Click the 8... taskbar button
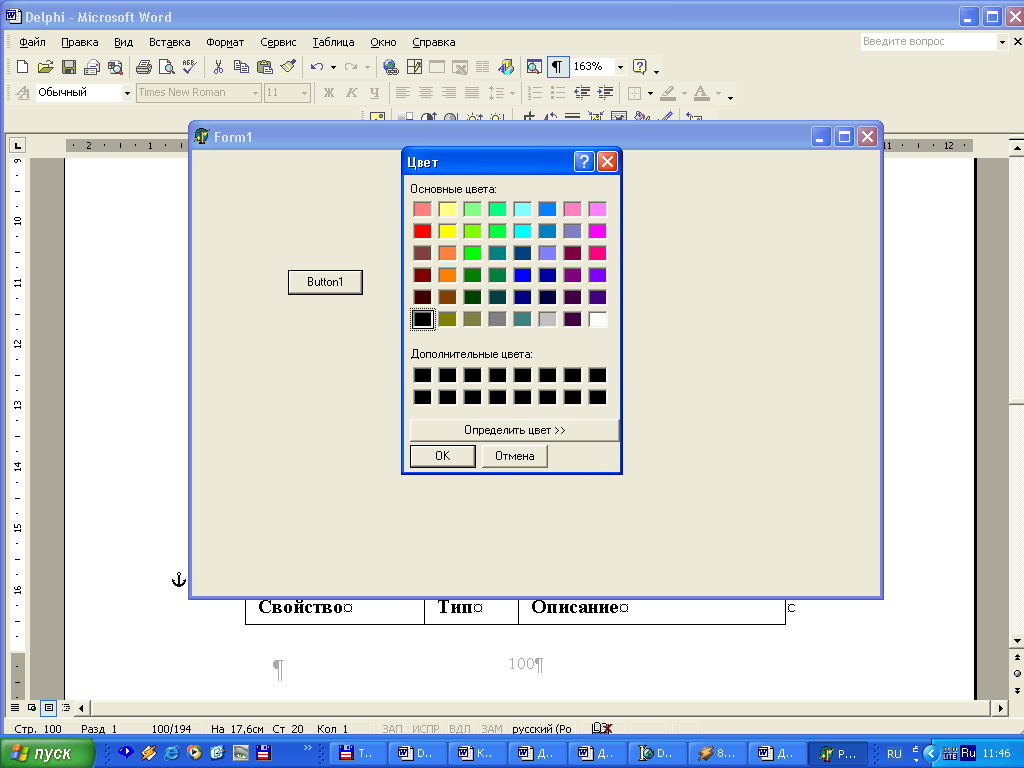The height and width of the screenshot is (768, 1024). tap(717, 753)
